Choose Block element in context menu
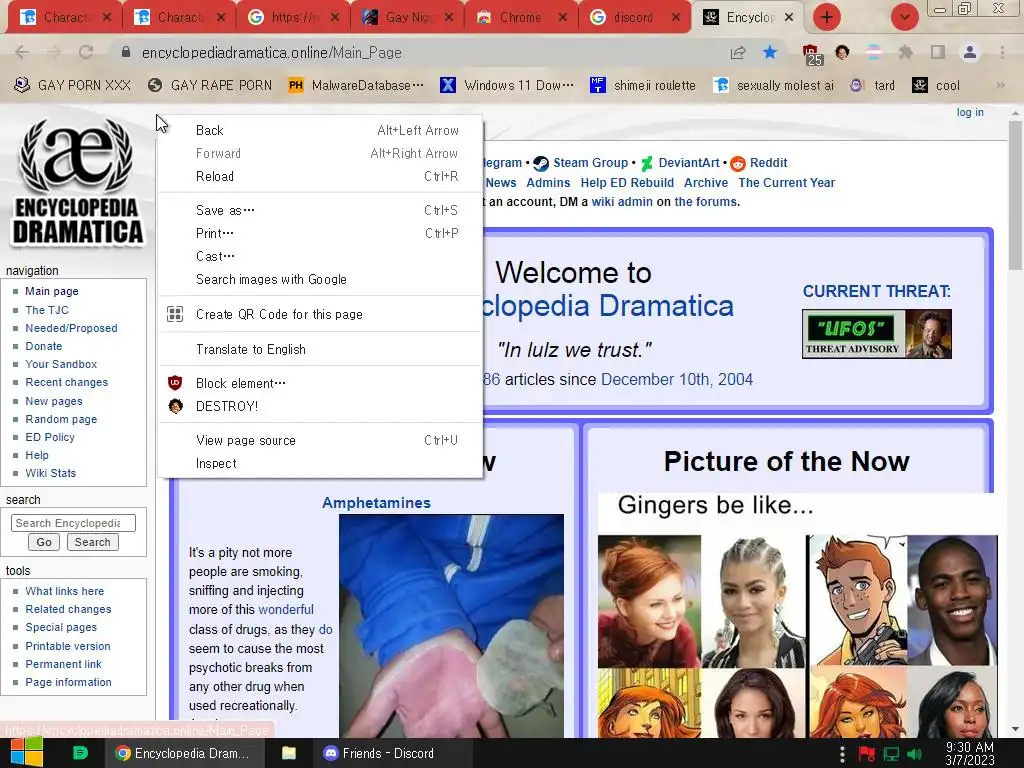Viewport: 1024px width, 768px height. [x=320, y=383]
